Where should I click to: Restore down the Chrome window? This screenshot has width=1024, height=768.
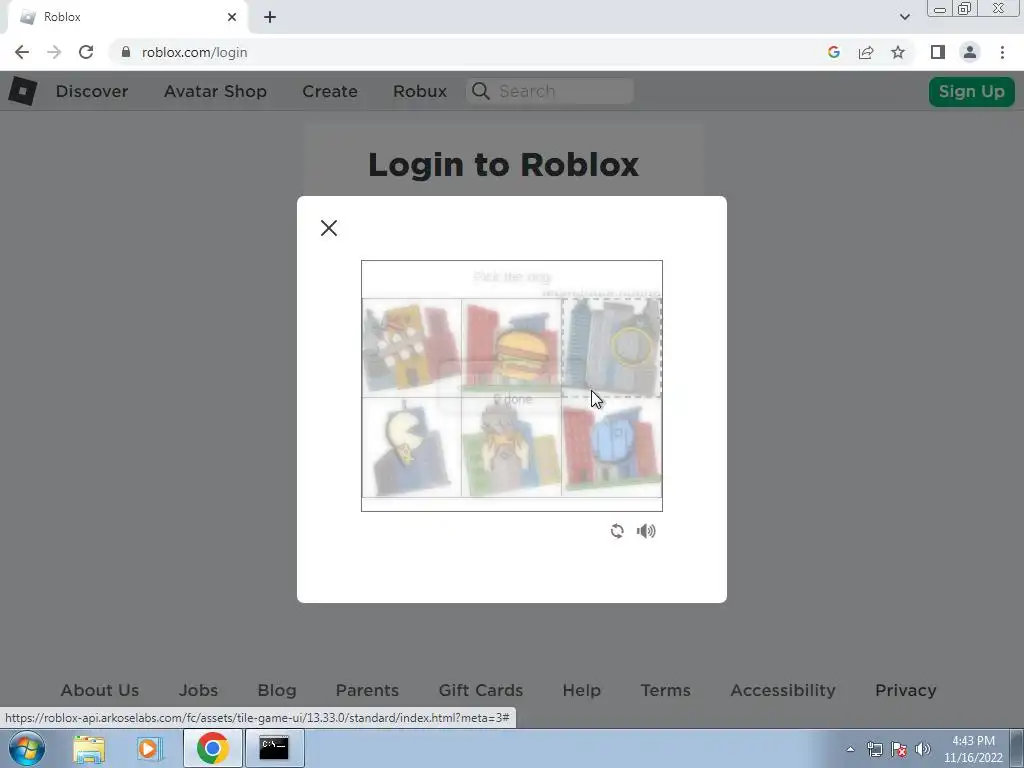click(x=965, y=9)
